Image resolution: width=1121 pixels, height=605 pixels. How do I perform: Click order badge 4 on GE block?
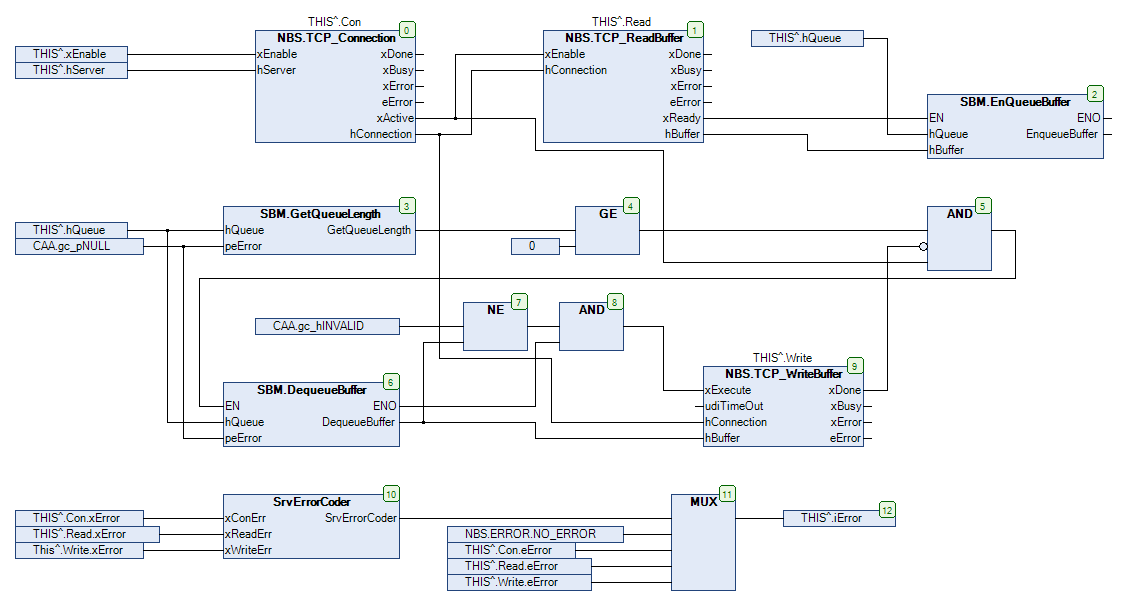(x=630, y=206)
